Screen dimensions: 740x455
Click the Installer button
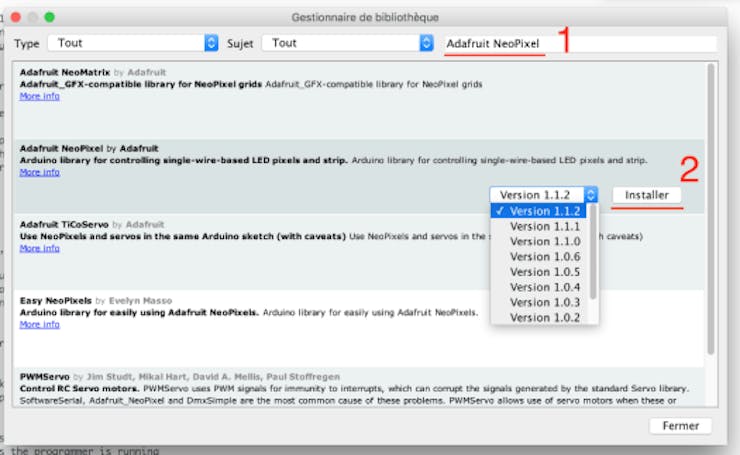(x=647, y=195)
